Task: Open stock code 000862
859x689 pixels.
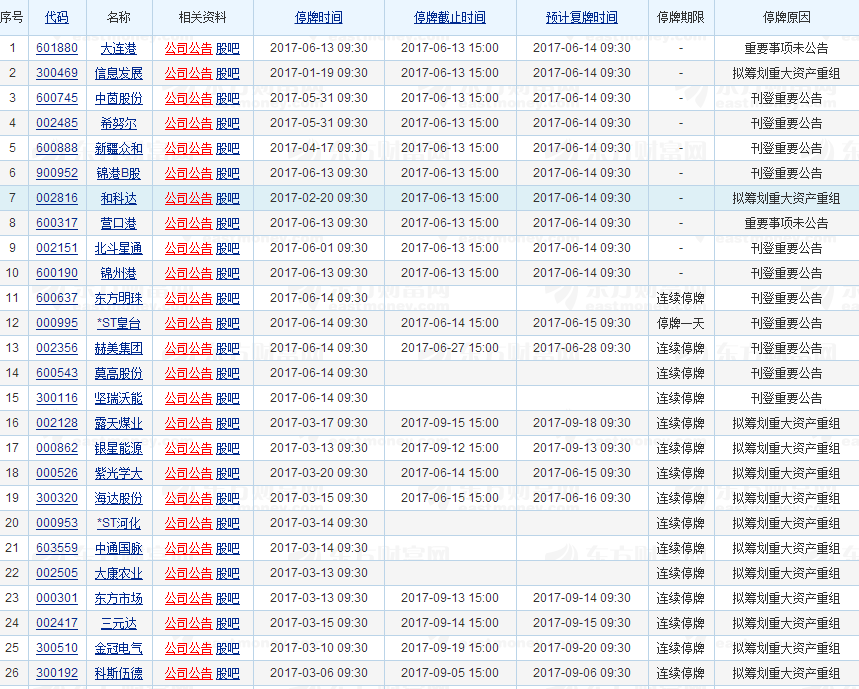Action: tap(57, 449)
